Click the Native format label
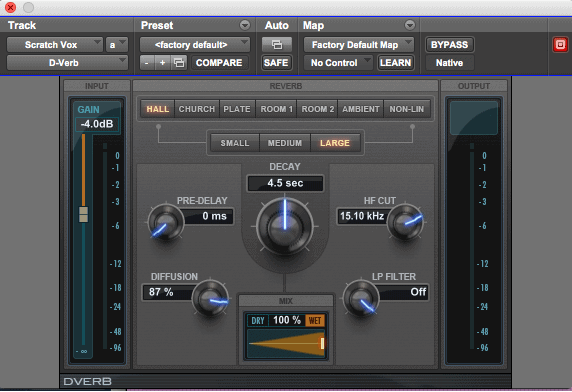The height and width of the screenshot is (392, 572). [449, 63]
